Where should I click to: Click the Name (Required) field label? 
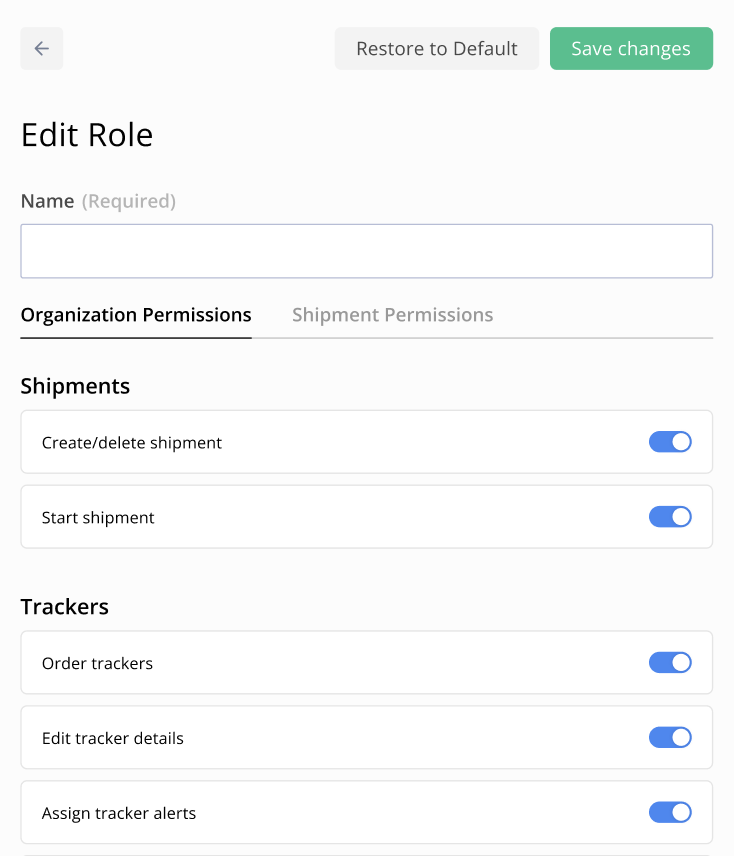pyautogui.click(x=98, y=201)
